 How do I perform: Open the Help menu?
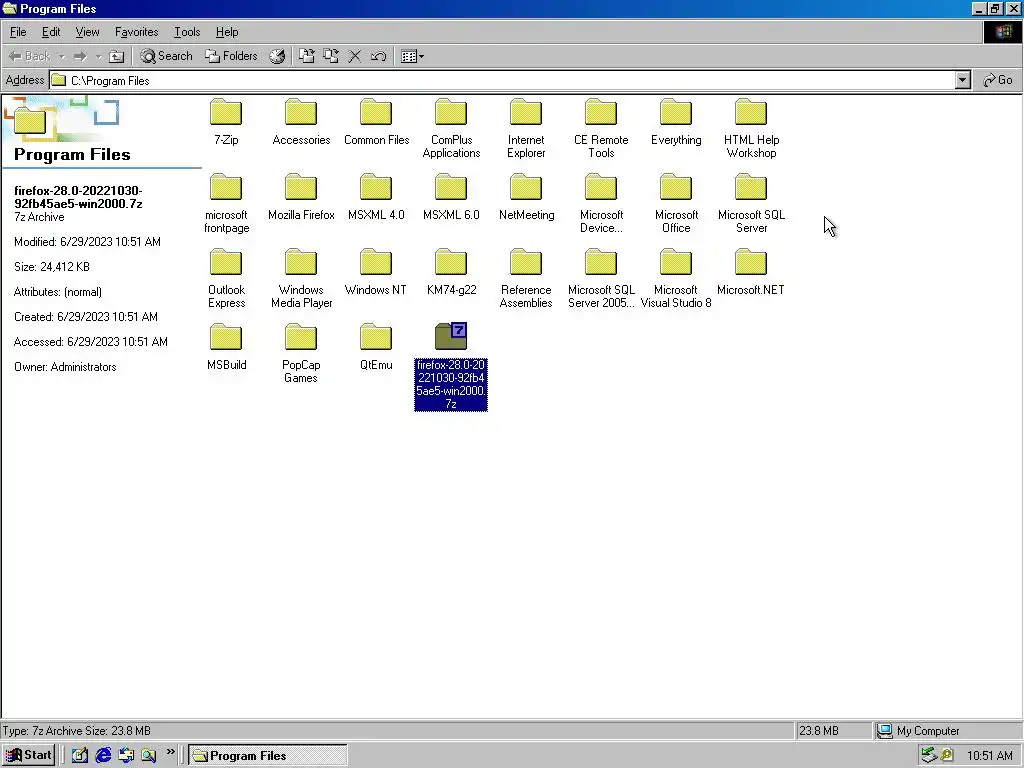[227, 32]
